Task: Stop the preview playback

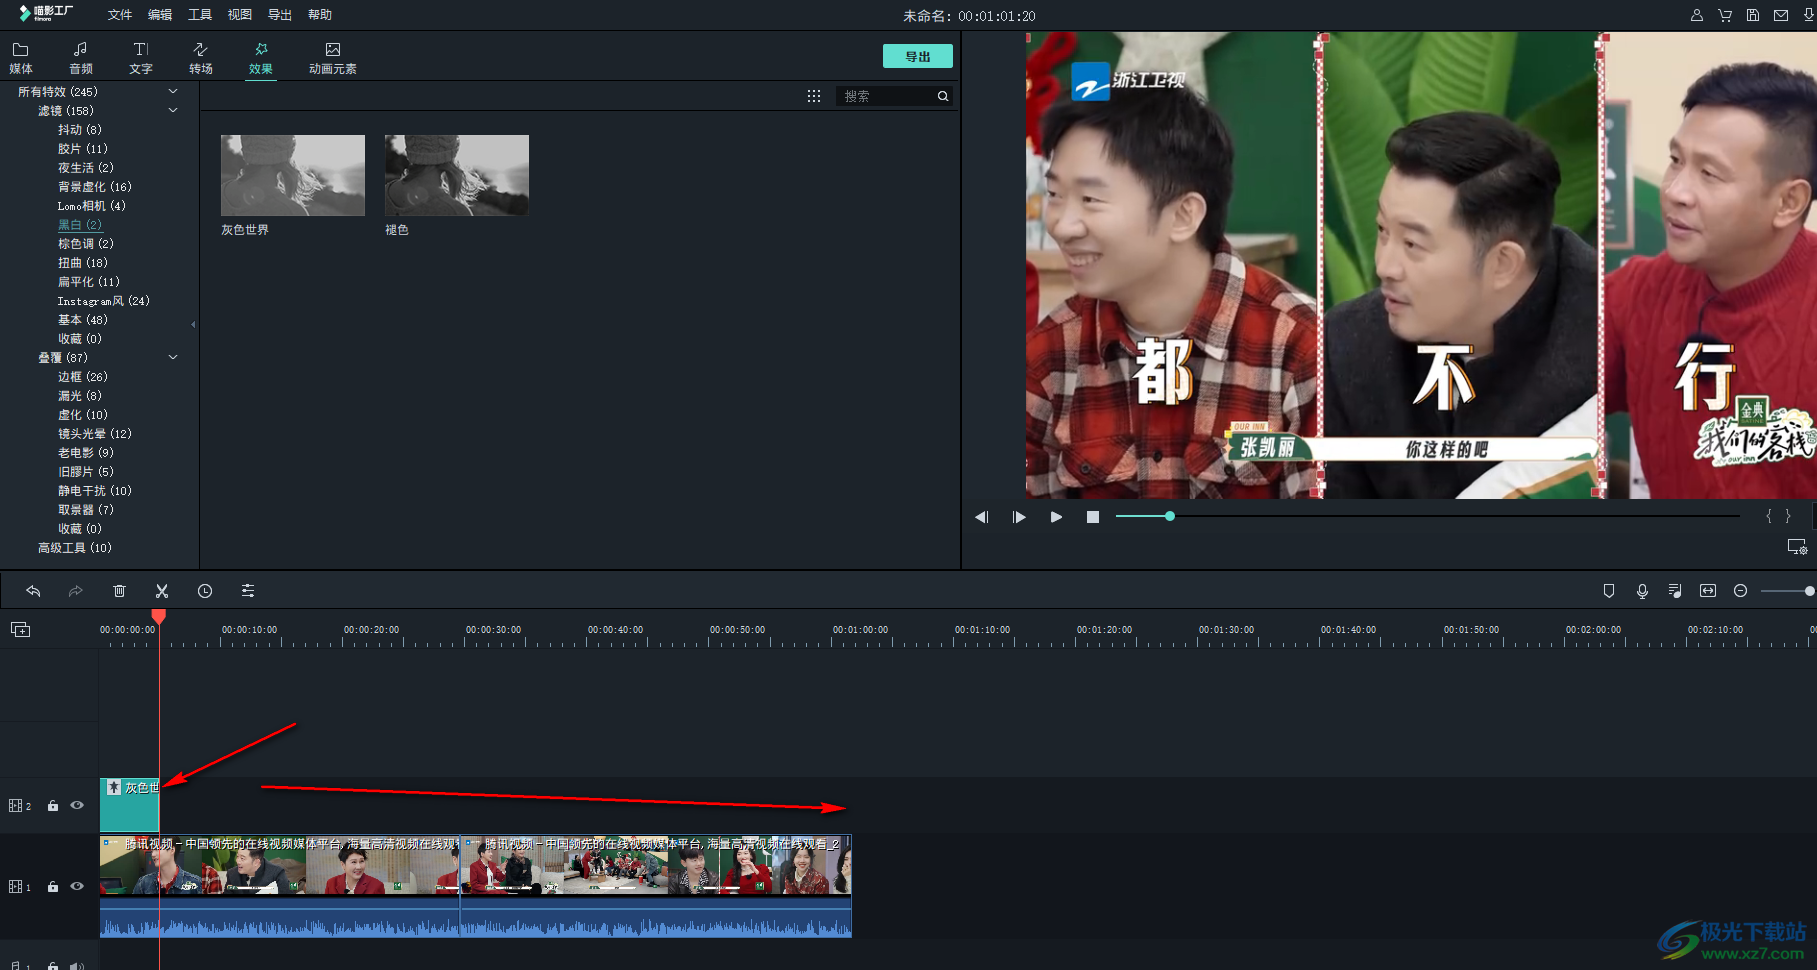Action: 1093,517
